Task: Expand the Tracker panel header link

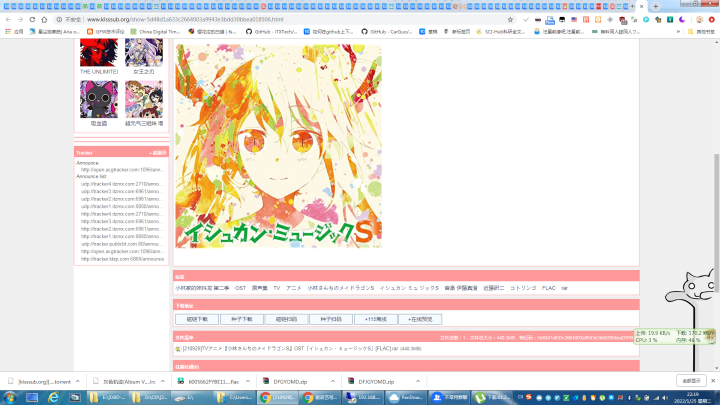Action: click(x=158, y=153)
